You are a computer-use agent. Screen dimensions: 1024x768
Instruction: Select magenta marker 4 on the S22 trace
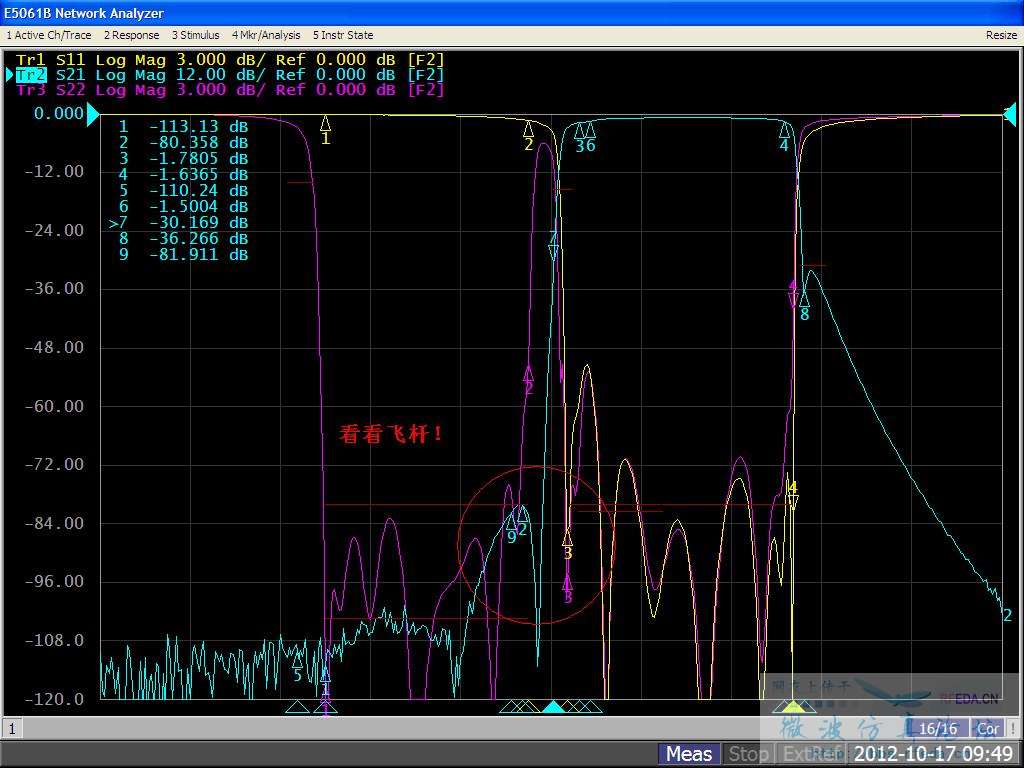793,294
